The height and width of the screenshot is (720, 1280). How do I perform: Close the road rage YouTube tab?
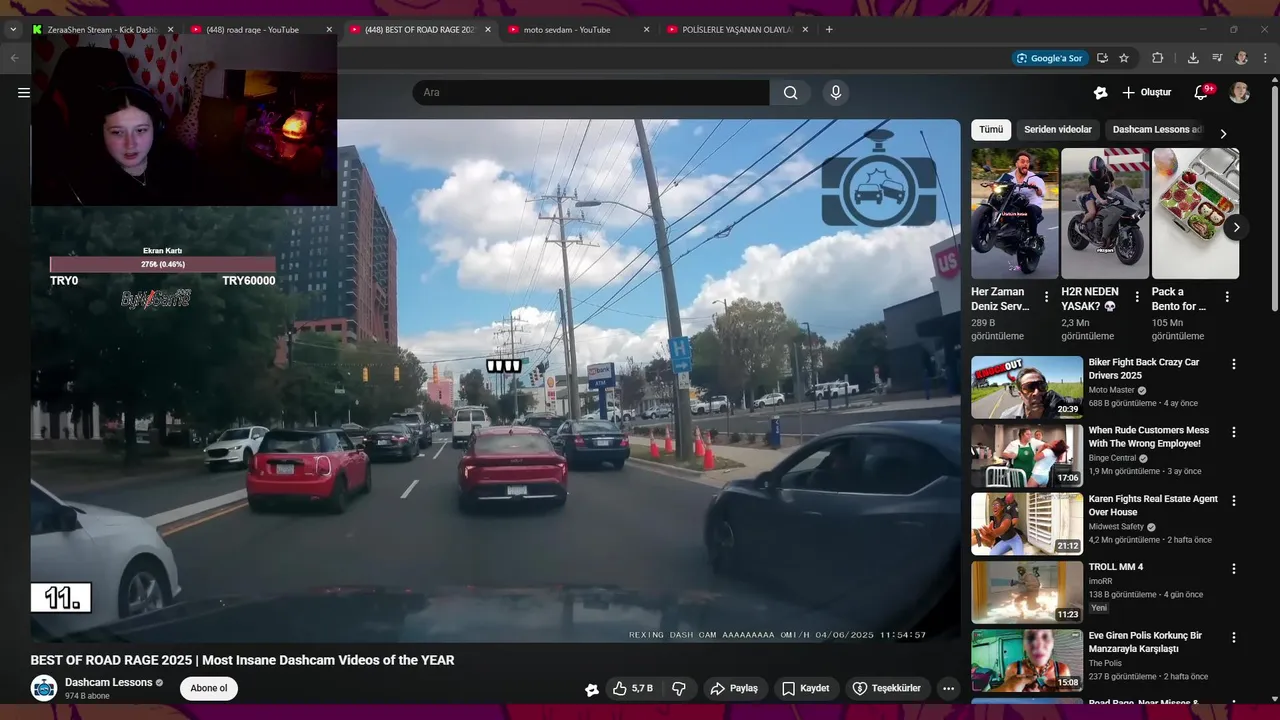pos(329,30)
